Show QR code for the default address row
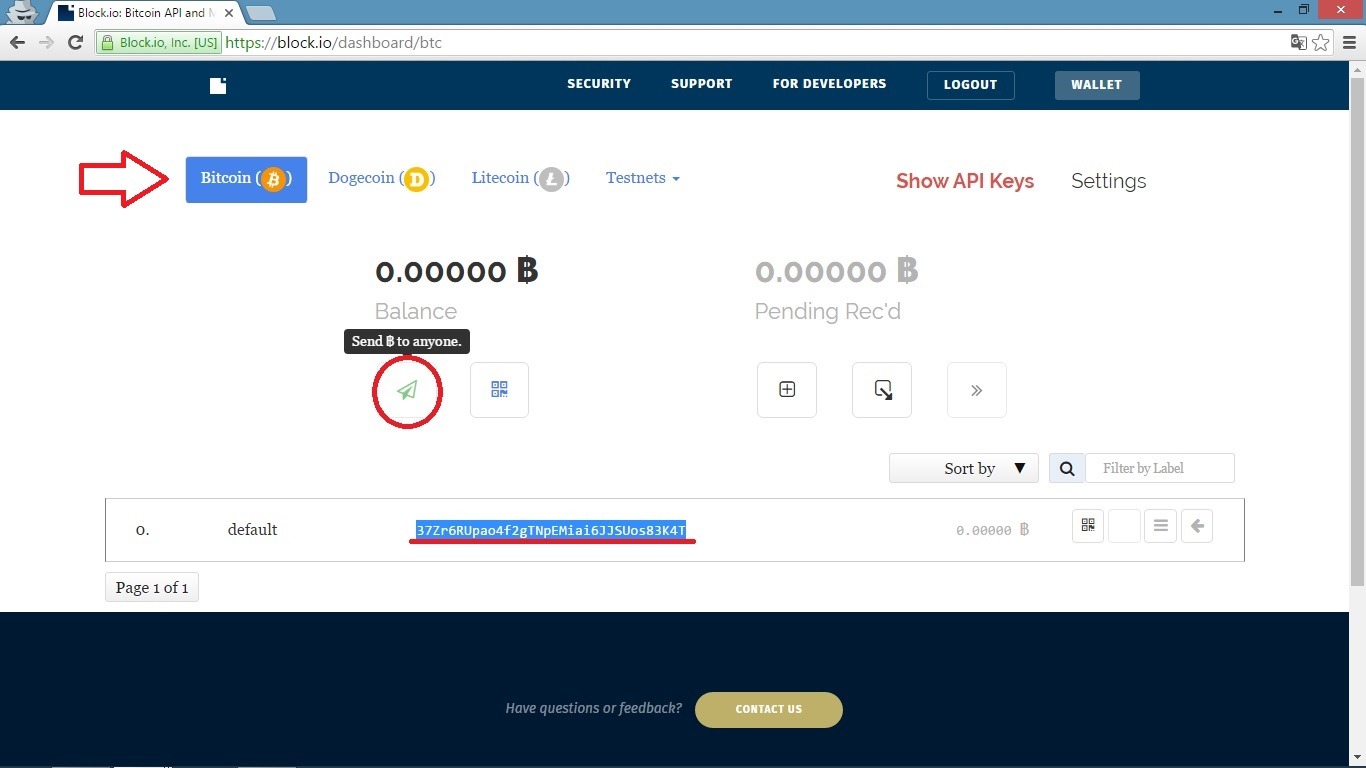 [x=1088, y=526]
